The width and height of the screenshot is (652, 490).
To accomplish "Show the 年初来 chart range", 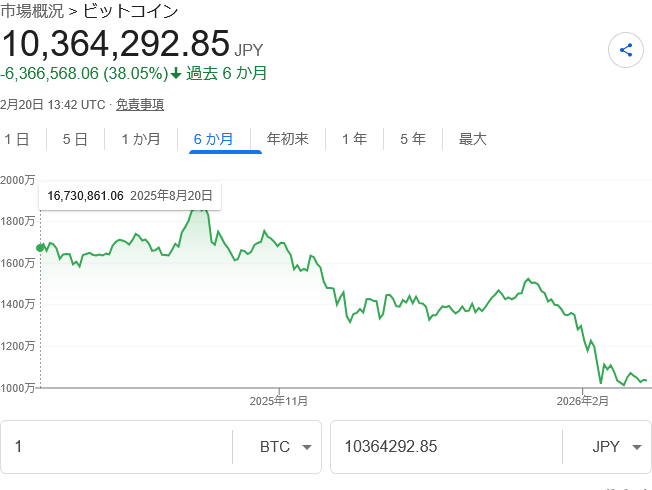I will click(287, 139).
